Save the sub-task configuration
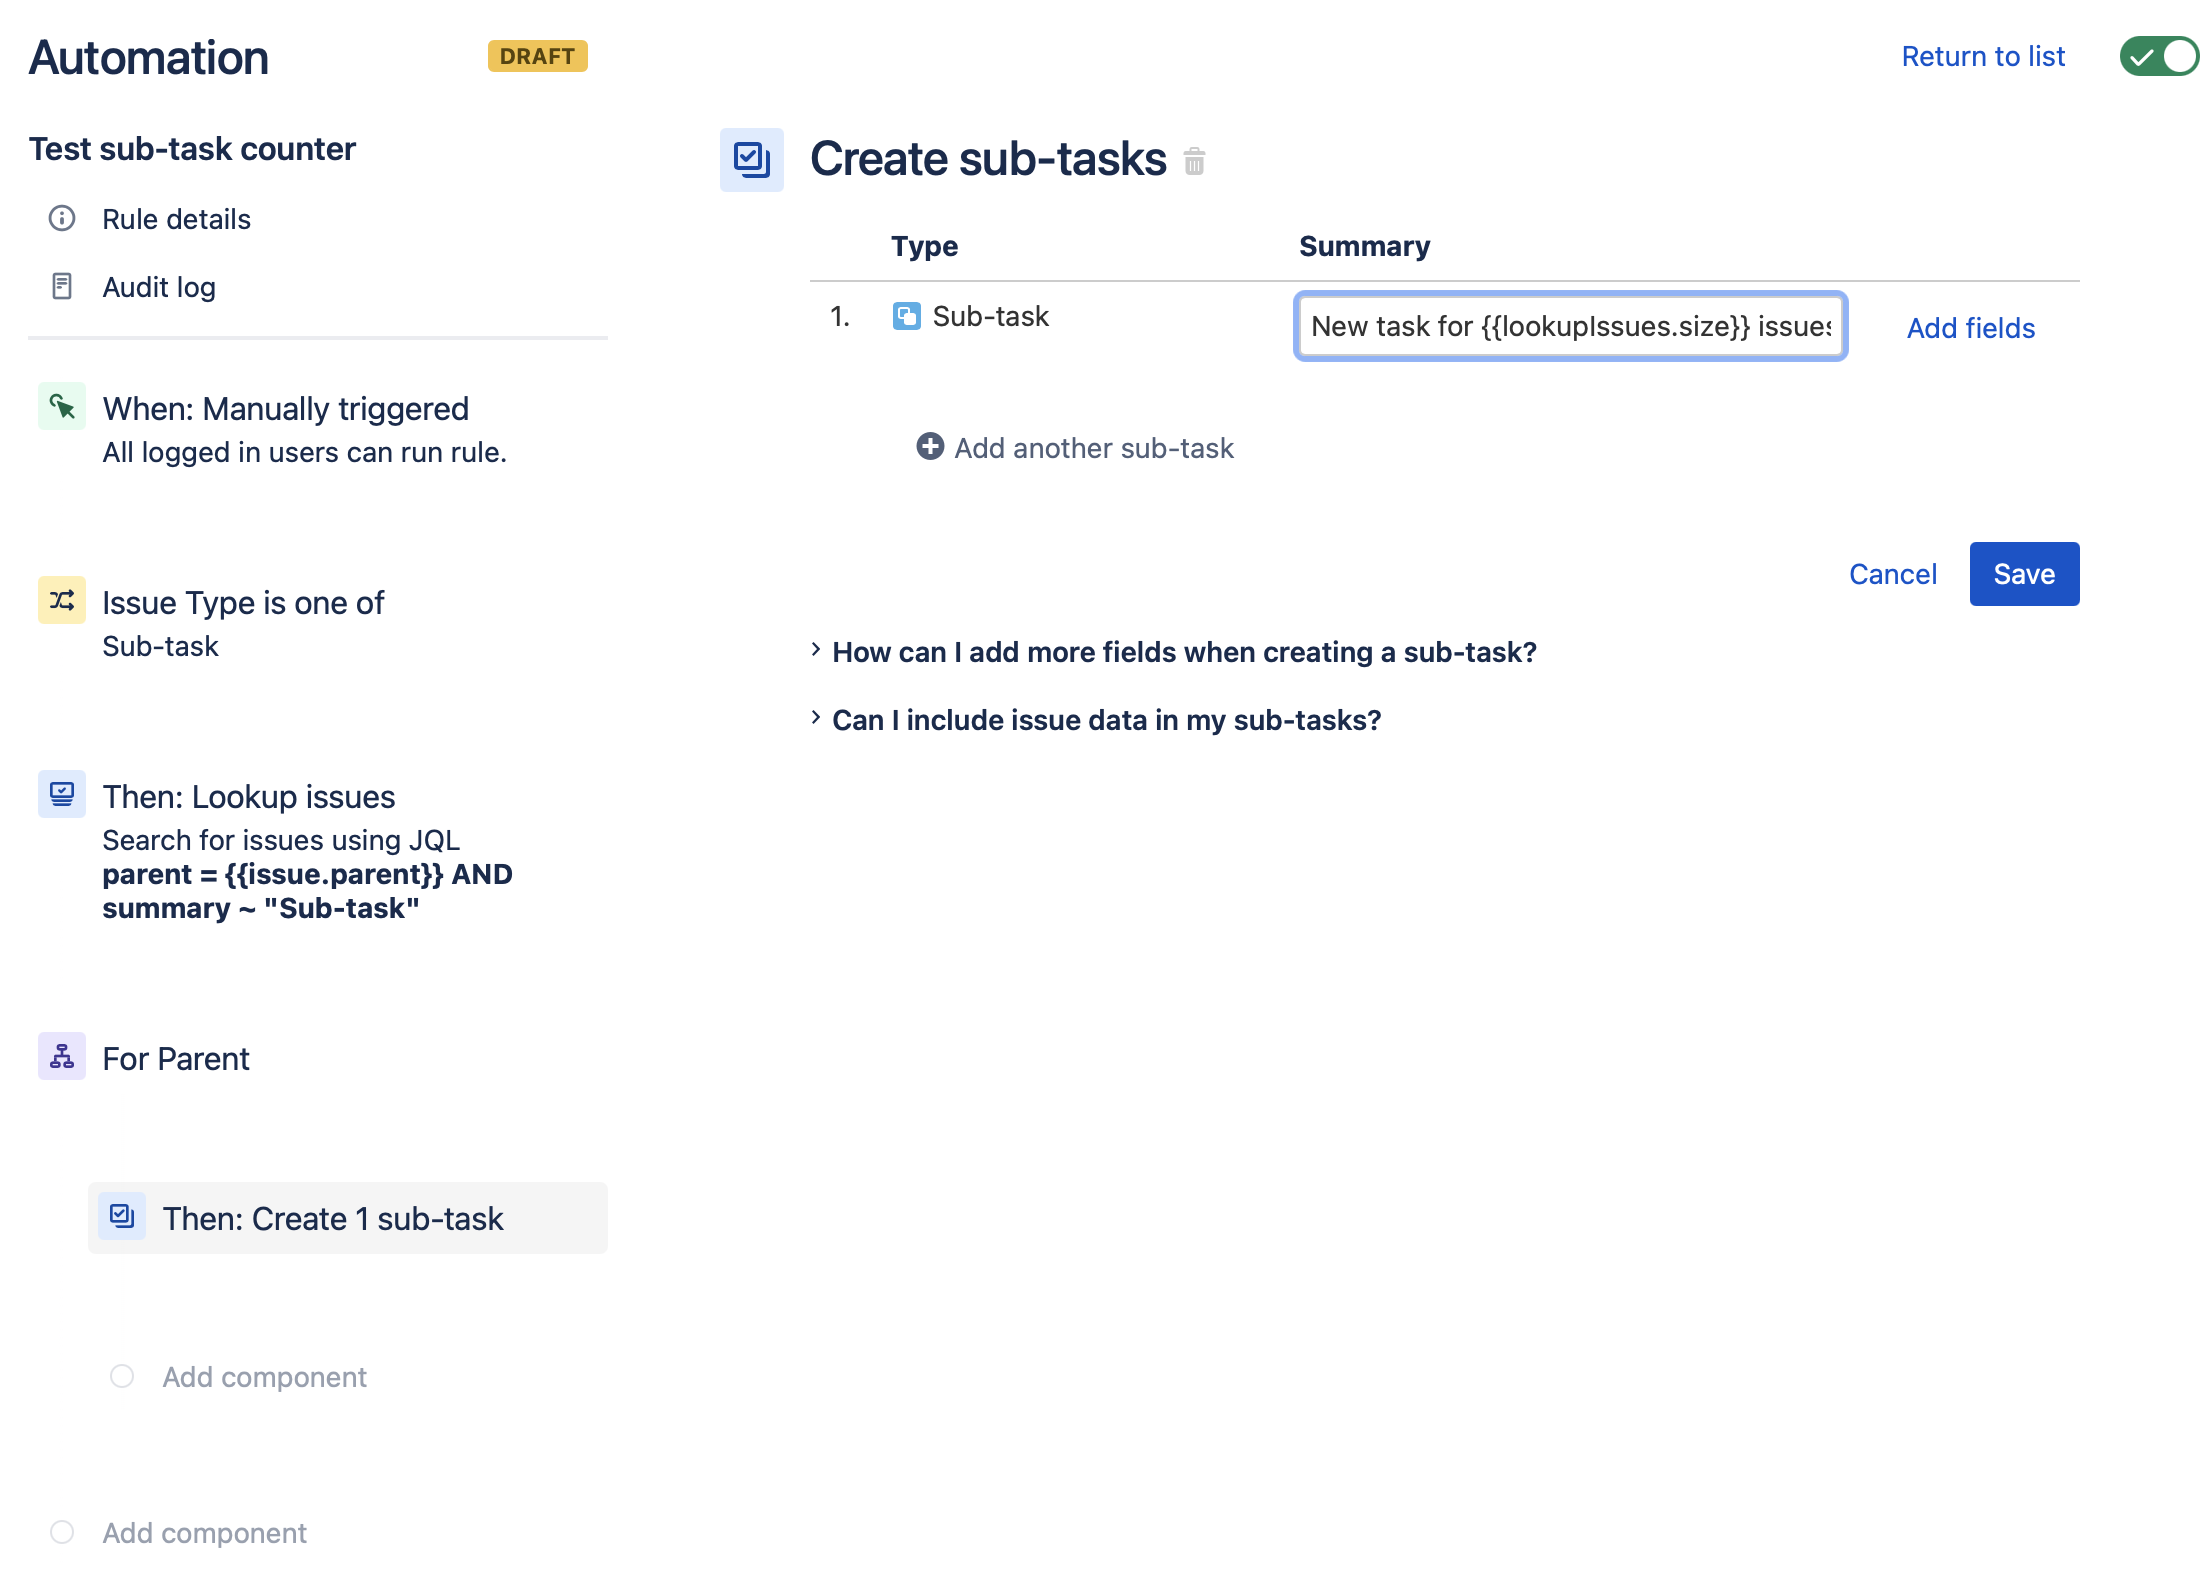2210x1574 pixels. (2023, 573)
